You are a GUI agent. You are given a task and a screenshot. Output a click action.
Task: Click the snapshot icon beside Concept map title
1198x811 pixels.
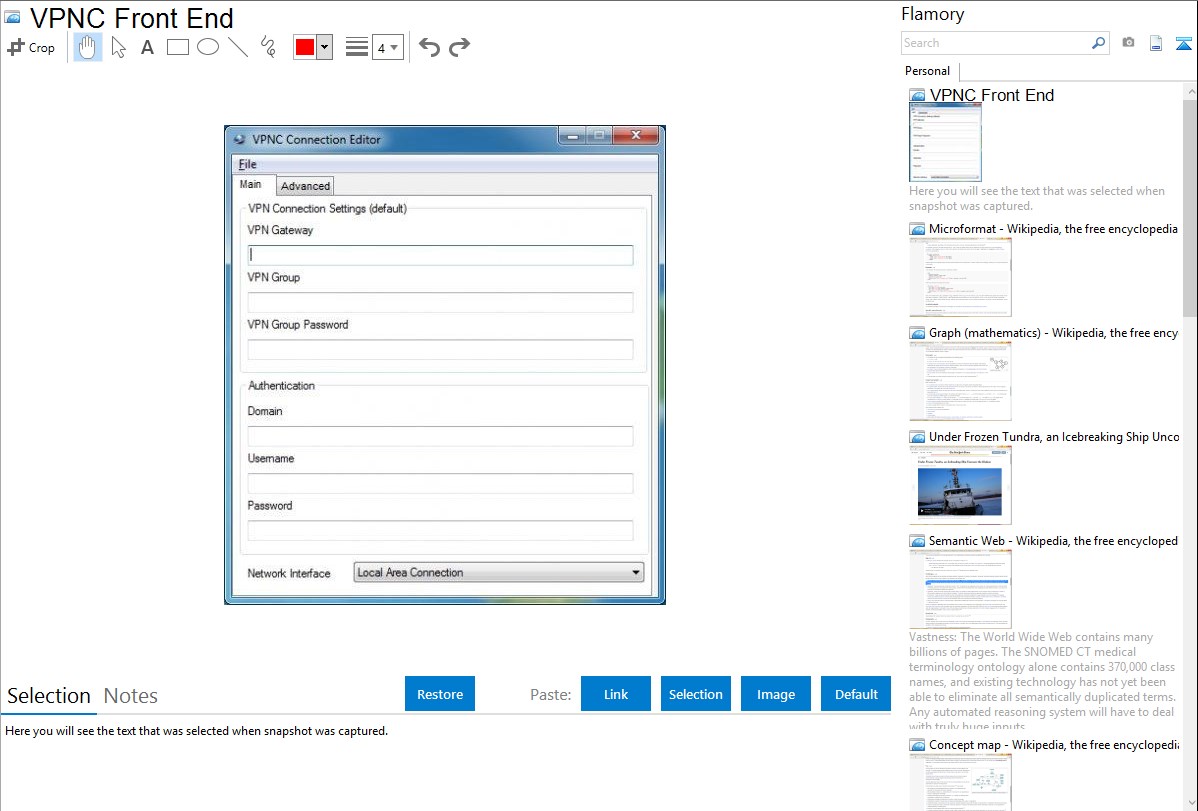tap(917, 745)
